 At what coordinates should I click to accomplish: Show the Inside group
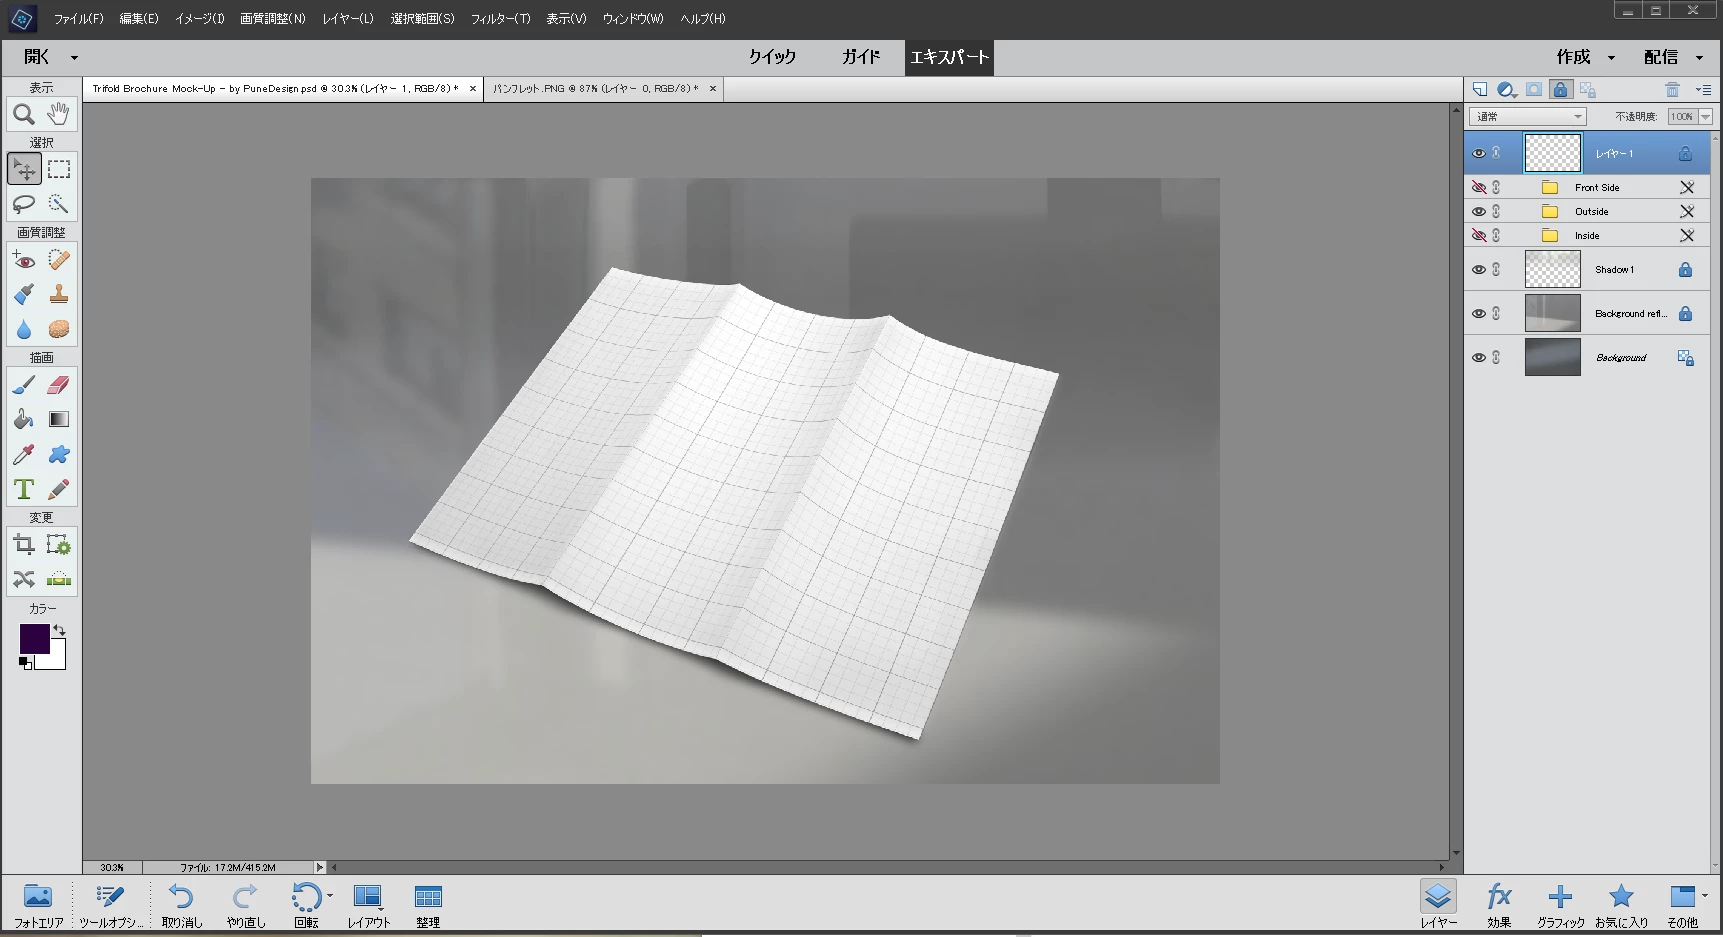1478,235
